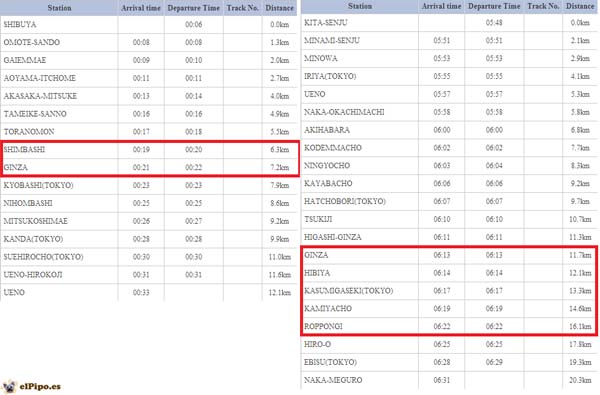This screenshot has height=395, width=600.
Task: Select the 6.3km distance for SHIMBASHI
Action: pyautogui.click(x=280, y=149)
